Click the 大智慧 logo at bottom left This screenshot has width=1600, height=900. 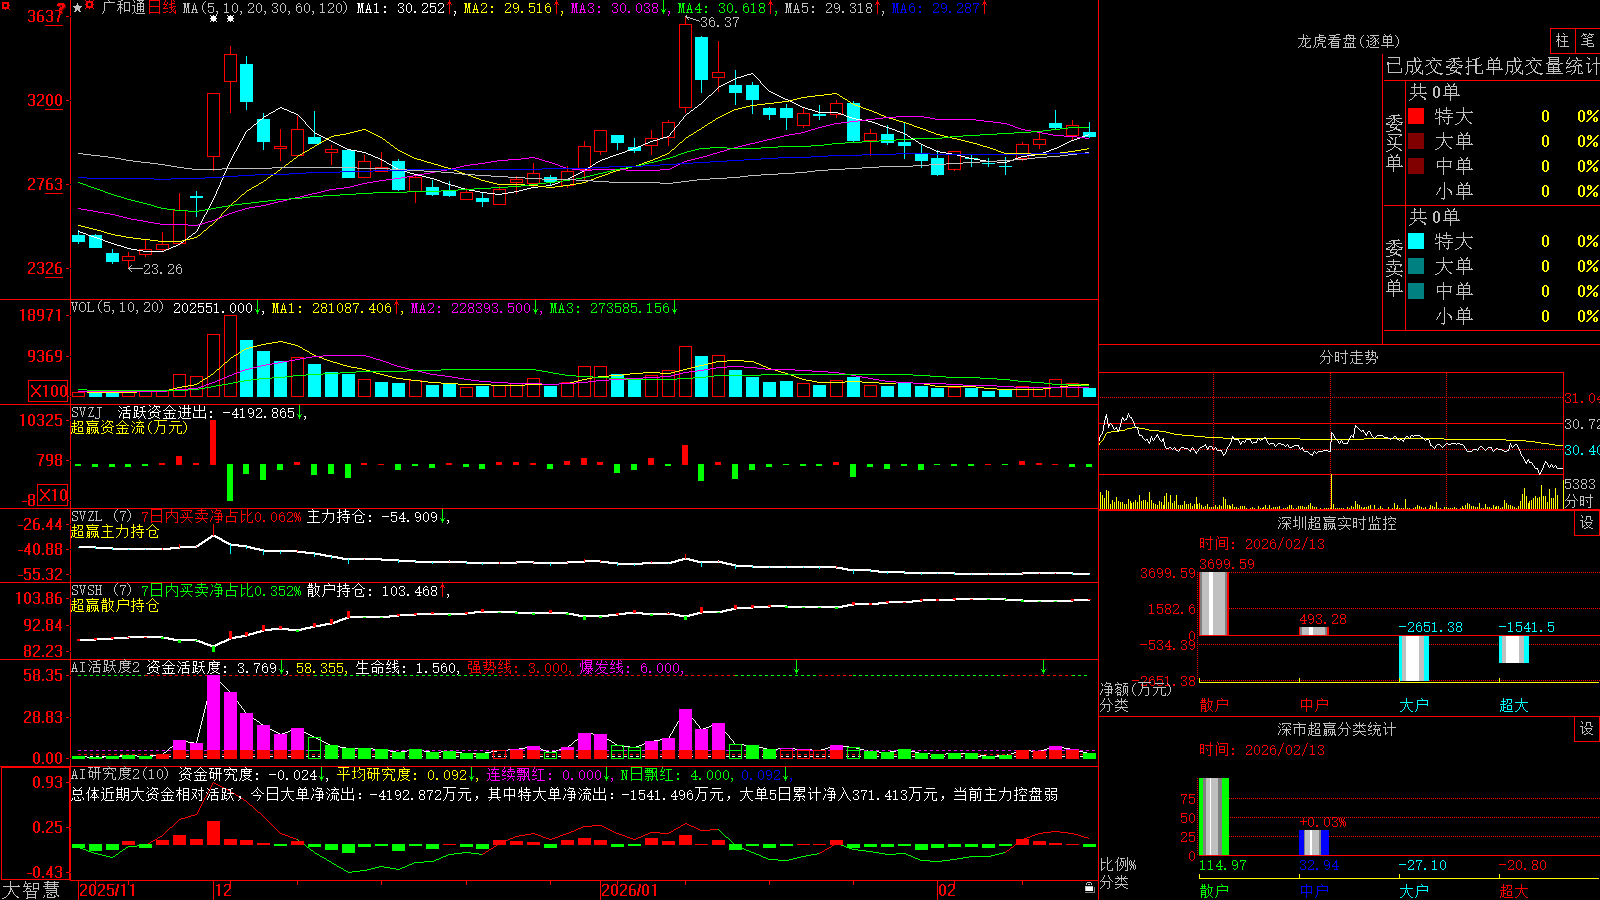(x=31, y=890)
